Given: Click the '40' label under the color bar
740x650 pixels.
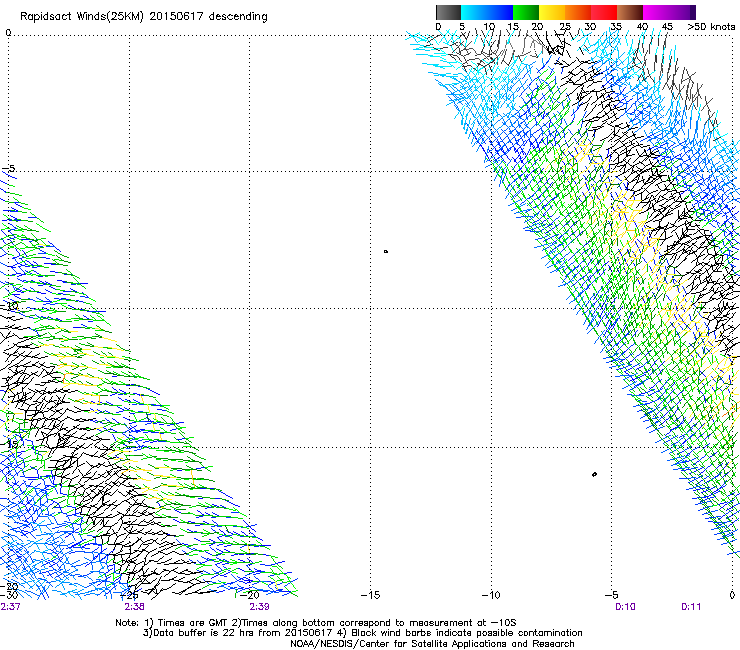Looking at the screenshot, I should click(x=642, y=27).
